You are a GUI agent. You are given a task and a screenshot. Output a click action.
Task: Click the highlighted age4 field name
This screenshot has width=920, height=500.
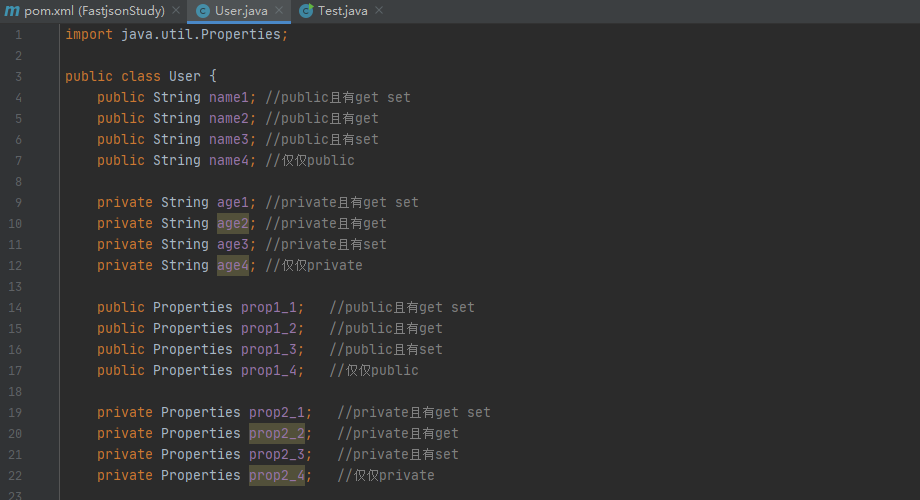click(232, 266)
